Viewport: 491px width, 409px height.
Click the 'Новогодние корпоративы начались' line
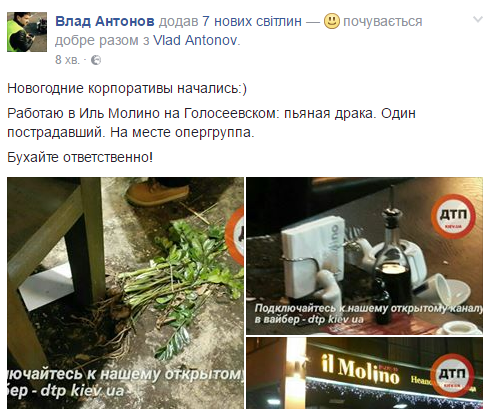tap(127, 89)
